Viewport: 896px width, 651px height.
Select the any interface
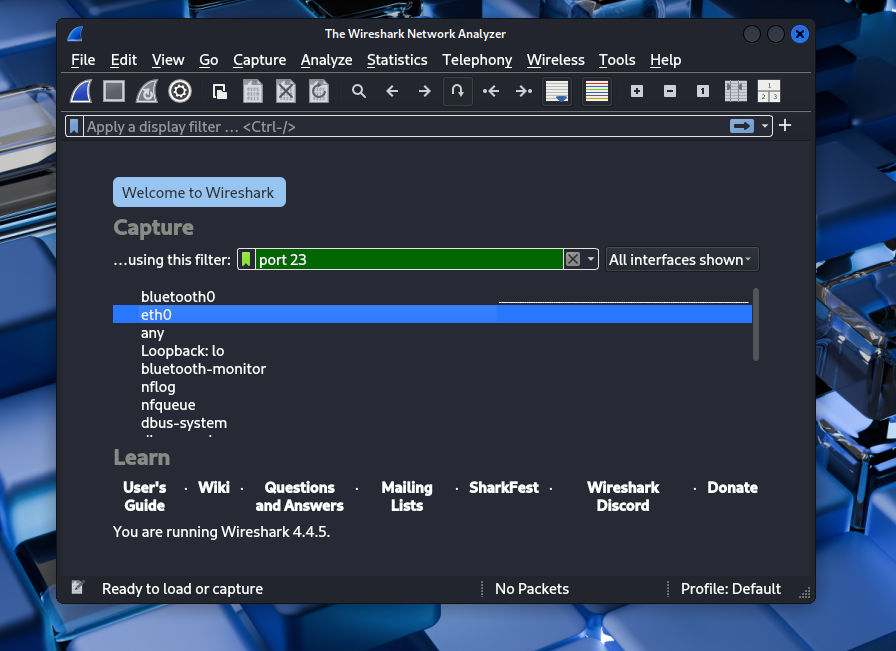[153, 333]
